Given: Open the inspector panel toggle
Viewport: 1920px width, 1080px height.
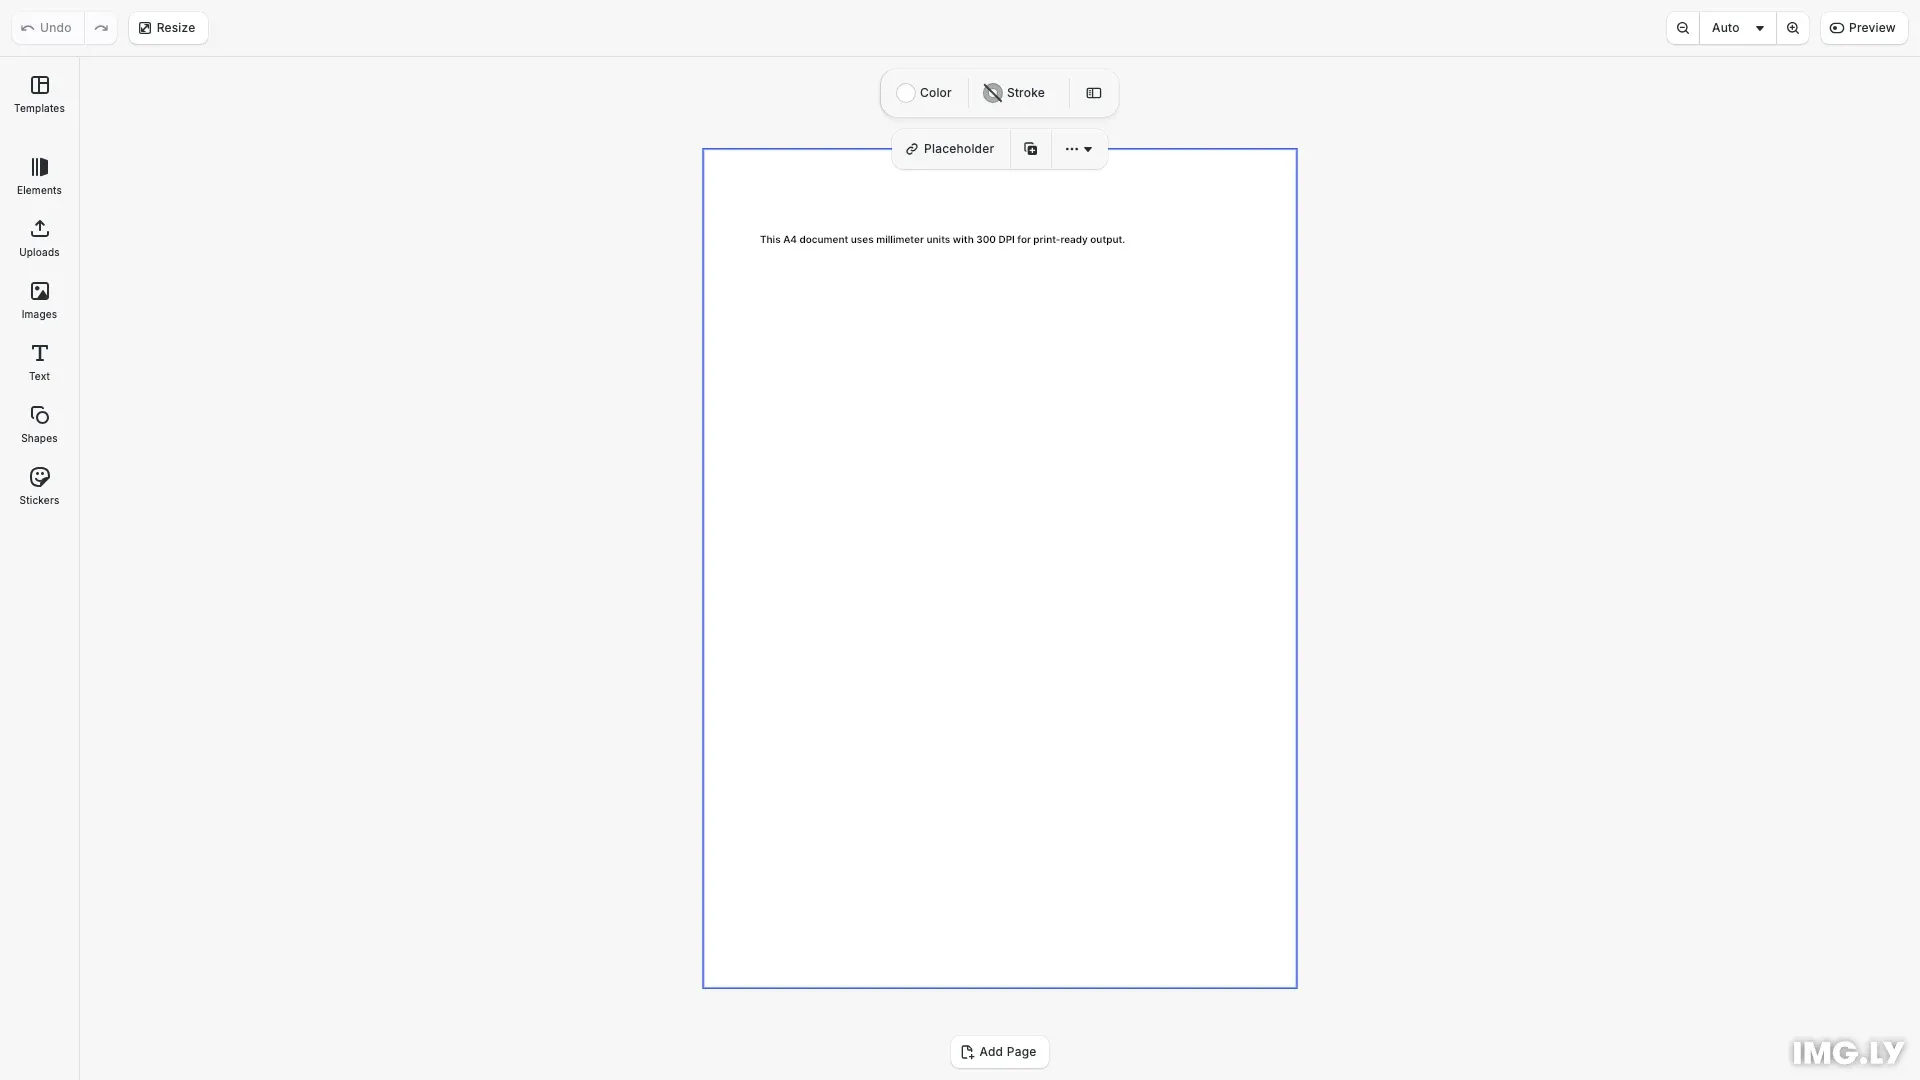Looking at the screenshot, I should point(1093,92).
